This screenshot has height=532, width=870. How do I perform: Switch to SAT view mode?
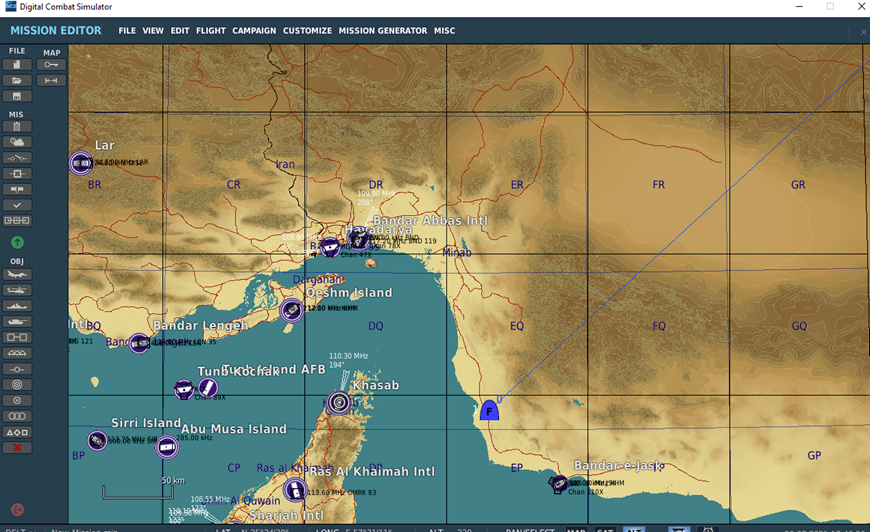(605, 529)
